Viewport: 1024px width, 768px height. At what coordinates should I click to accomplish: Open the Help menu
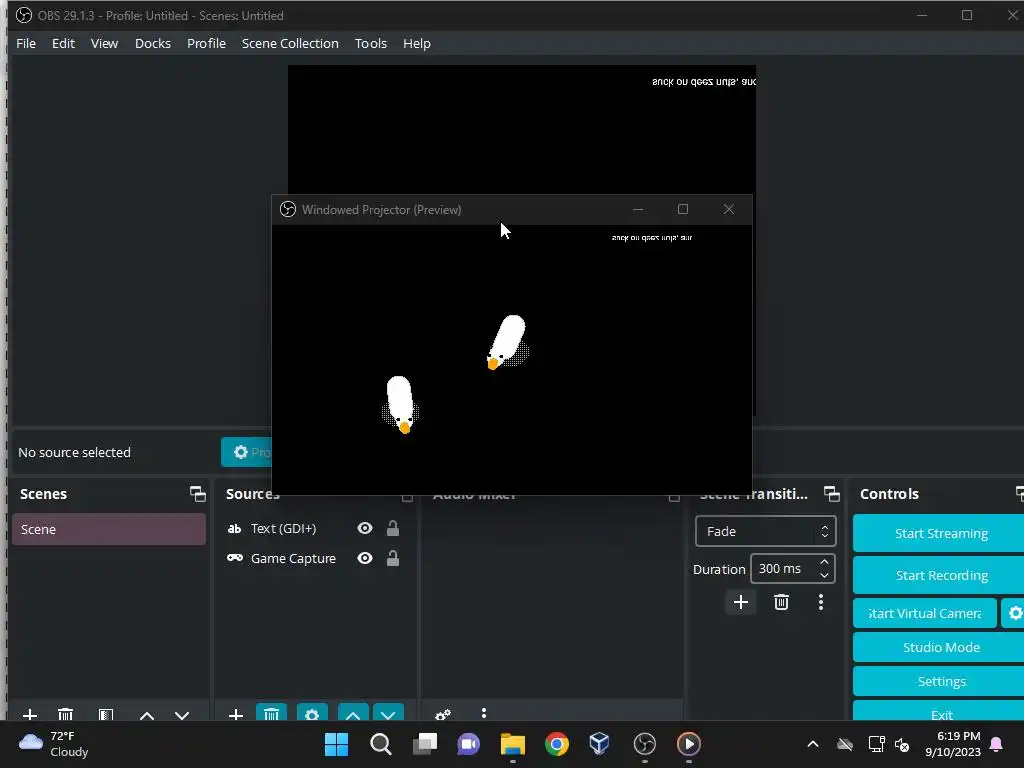[x=417, y=43]
